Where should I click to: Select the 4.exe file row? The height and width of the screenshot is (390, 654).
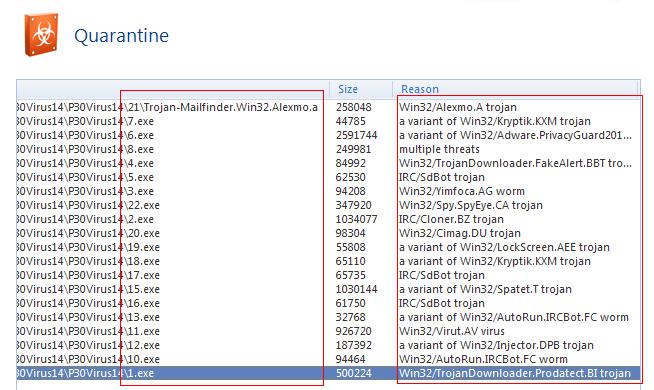tap(328, 163)
